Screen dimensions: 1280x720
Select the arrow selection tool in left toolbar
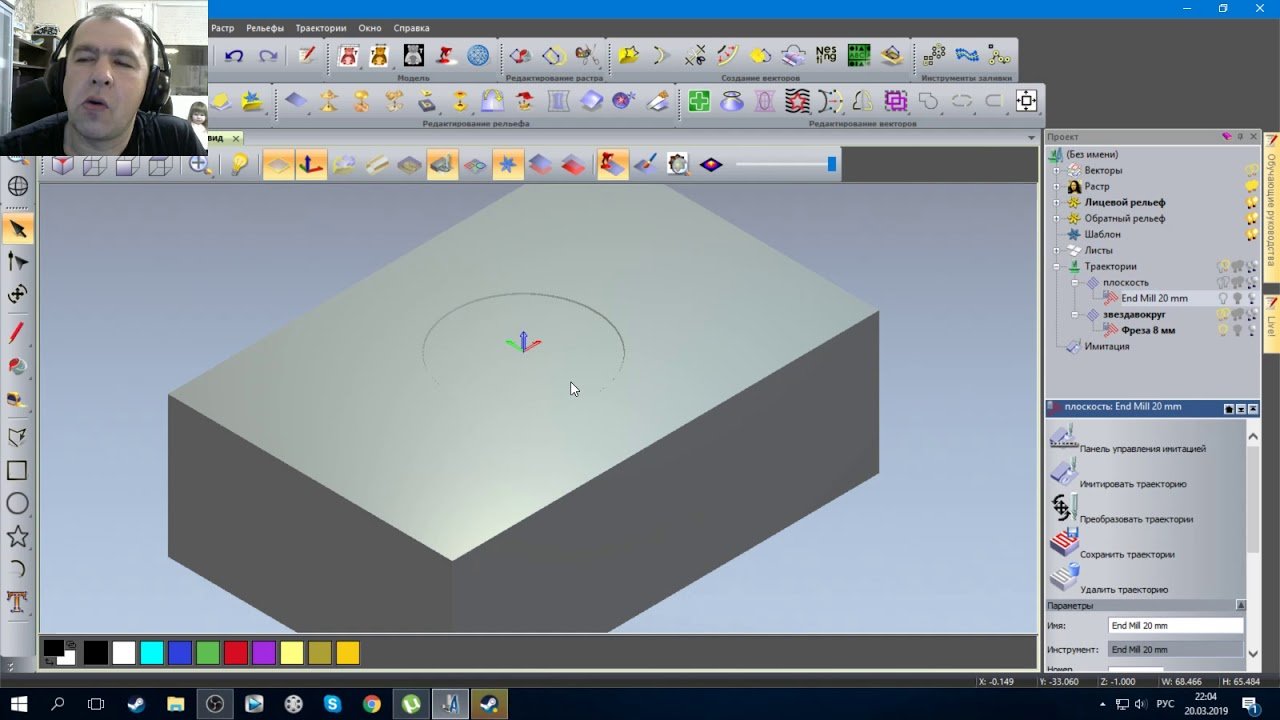click(18, 229)
